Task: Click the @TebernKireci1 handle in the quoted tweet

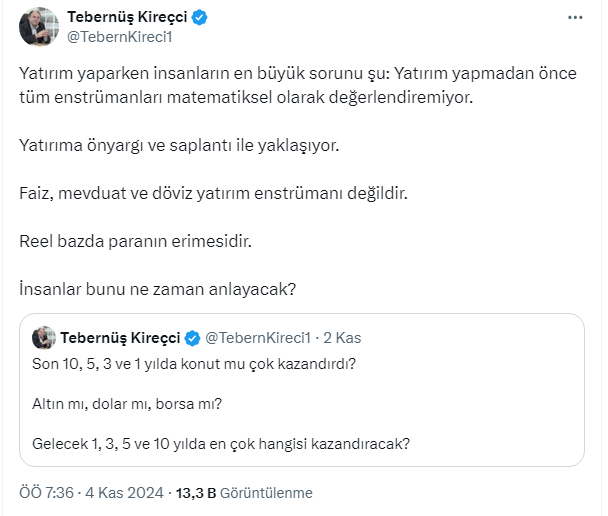Action: coord(259,337)
